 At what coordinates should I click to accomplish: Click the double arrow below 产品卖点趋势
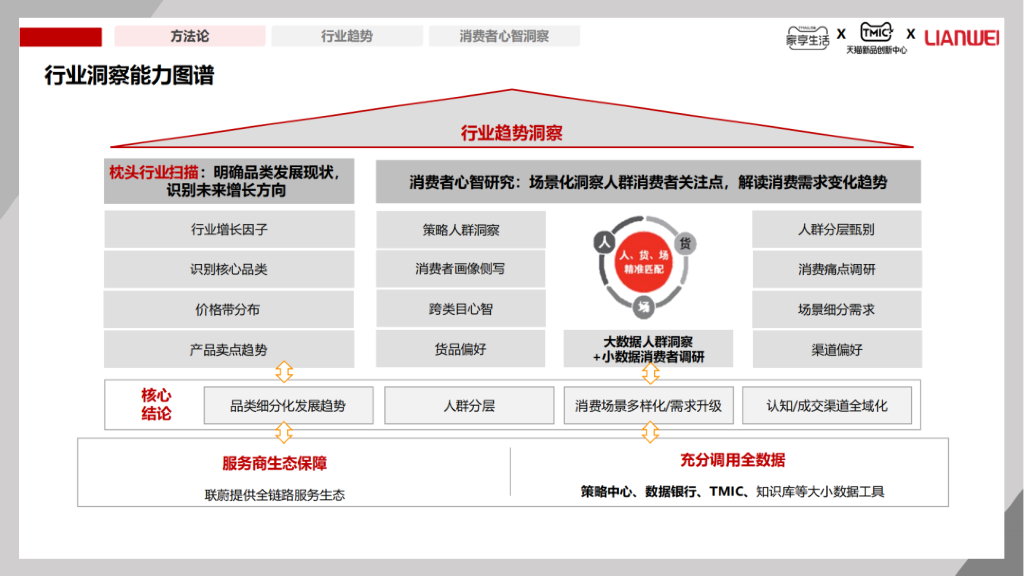(x=284, y=372)
